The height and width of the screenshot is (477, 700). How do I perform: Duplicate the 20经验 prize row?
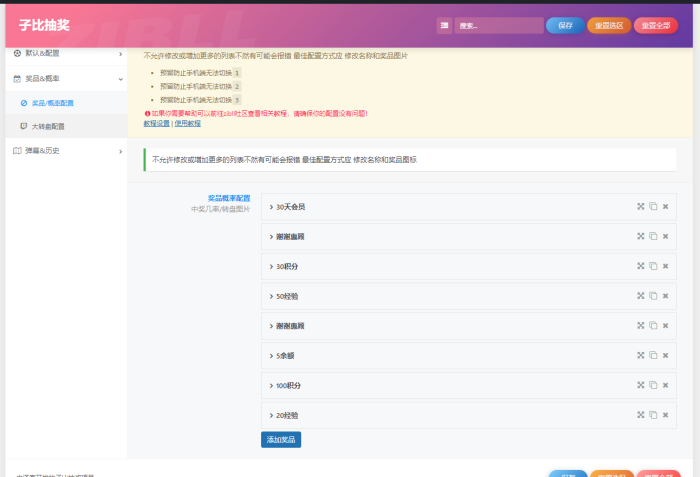coord(653,415)
